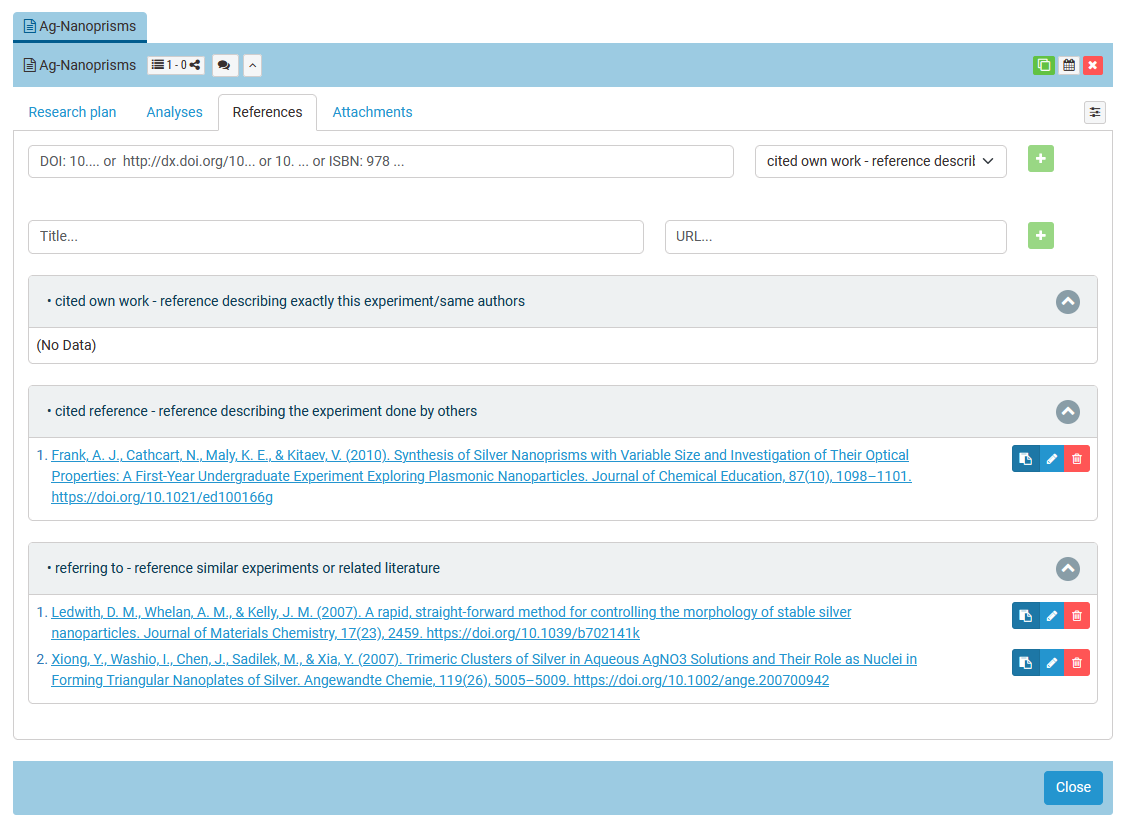Toggle the header collapse caret button
This screenshot has height=838, width=1127.
(253, 66)
